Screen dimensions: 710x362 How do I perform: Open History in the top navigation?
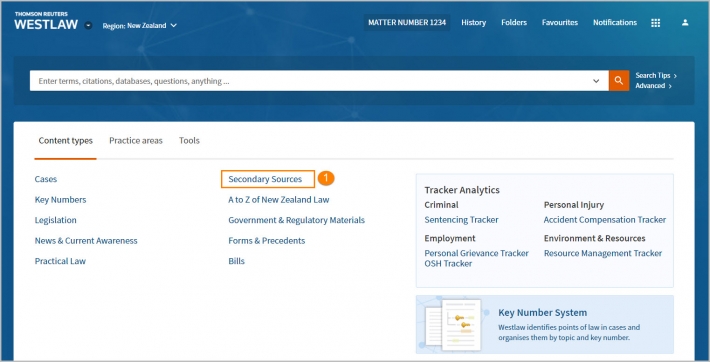[474, 22]
